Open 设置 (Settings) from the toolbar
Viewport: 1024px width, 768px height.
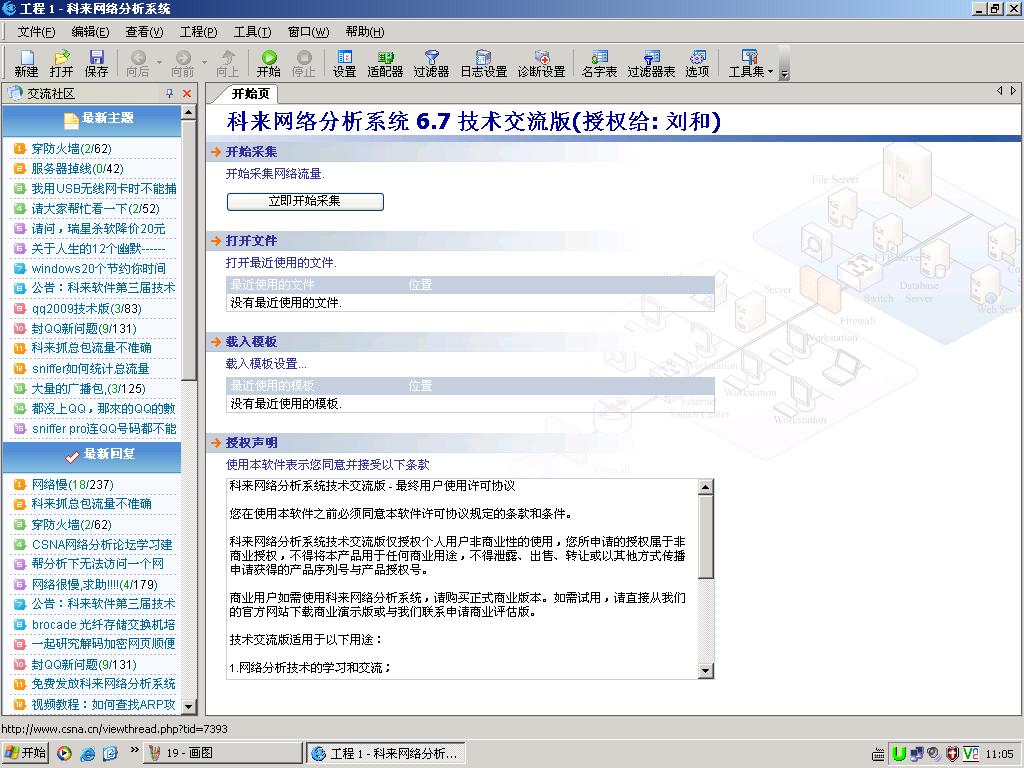[x=344, y=63]
